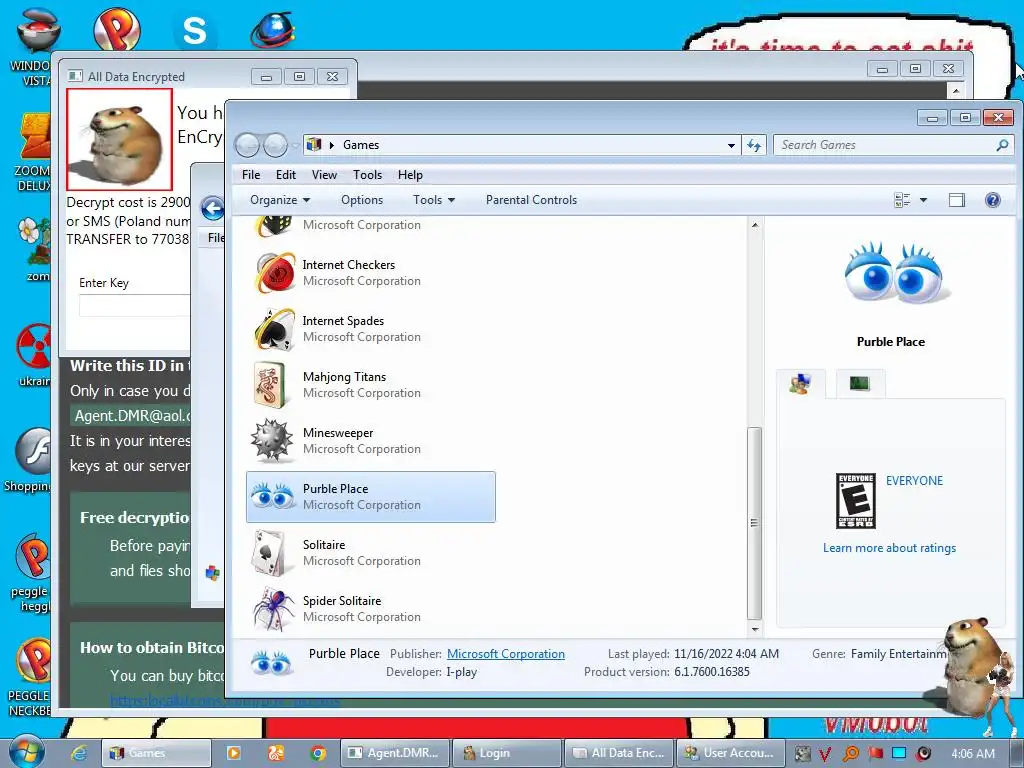Select the Internet Checkers game icon
This screenshot has width=1024, height=768.
coord(275,273)
